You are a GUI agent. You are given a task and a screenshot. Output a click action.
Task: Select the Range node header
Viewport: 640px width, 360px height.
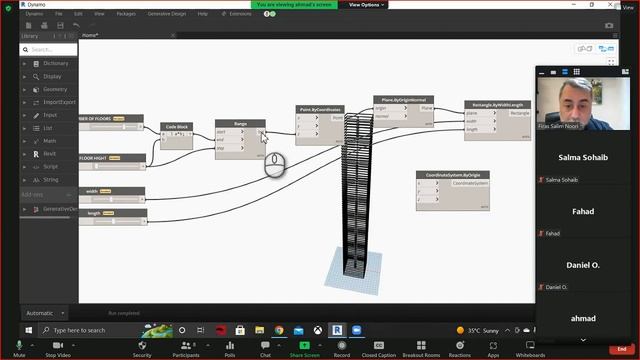[x=240, y=123]
